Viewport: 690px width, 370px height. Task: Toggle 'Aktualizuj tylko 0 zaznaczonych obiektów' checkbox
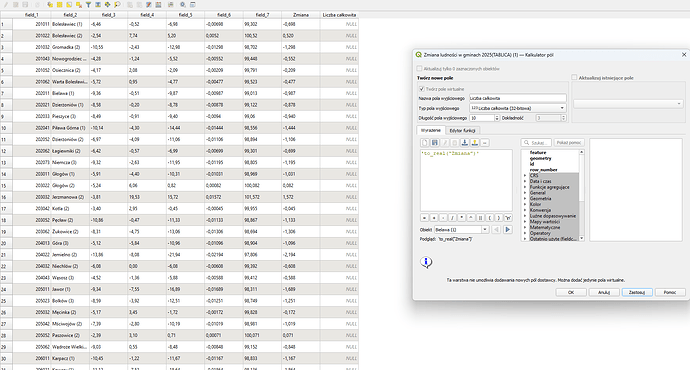click(x=419, y=69)
